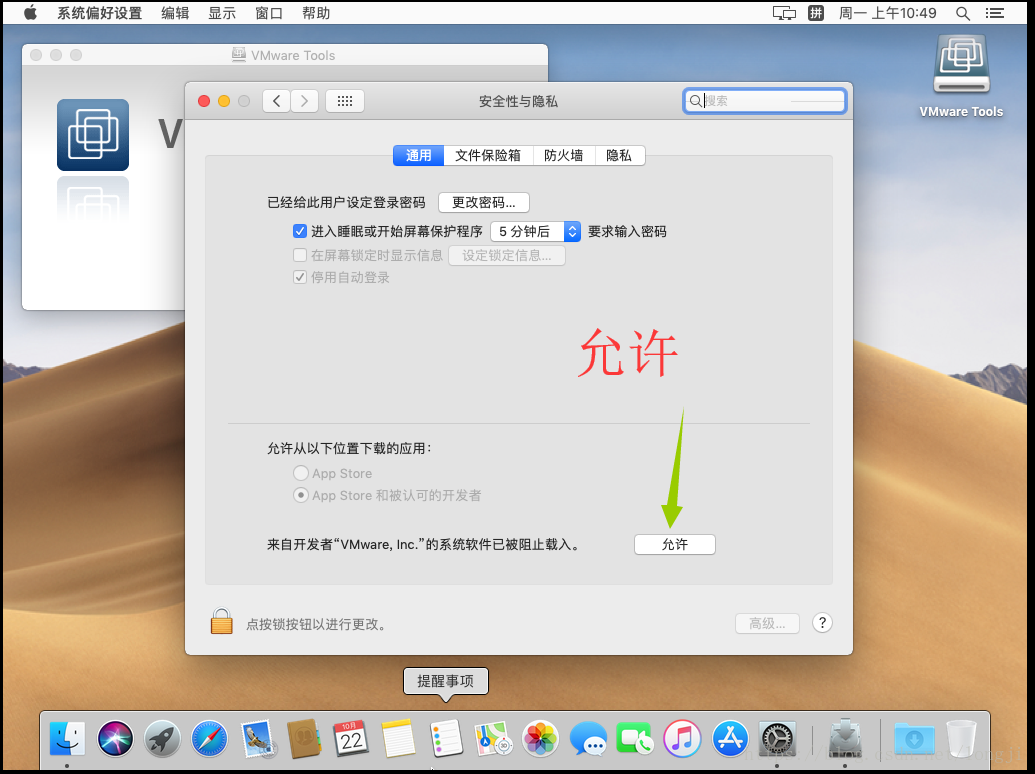Open Contacts book icon in Dock
The image size is (1035, 774).
click(x=304, y=738)
